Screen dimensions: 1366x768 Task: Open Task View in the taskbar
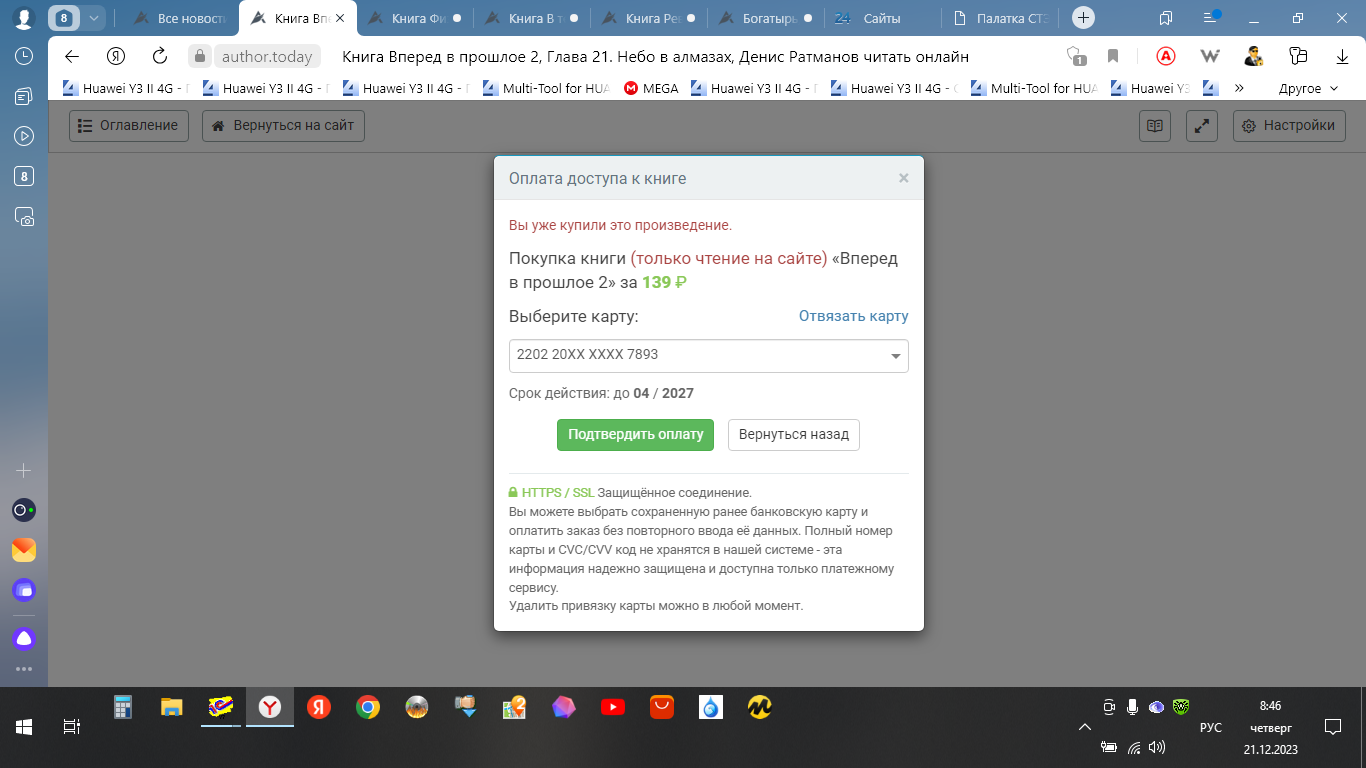[72, 727]
